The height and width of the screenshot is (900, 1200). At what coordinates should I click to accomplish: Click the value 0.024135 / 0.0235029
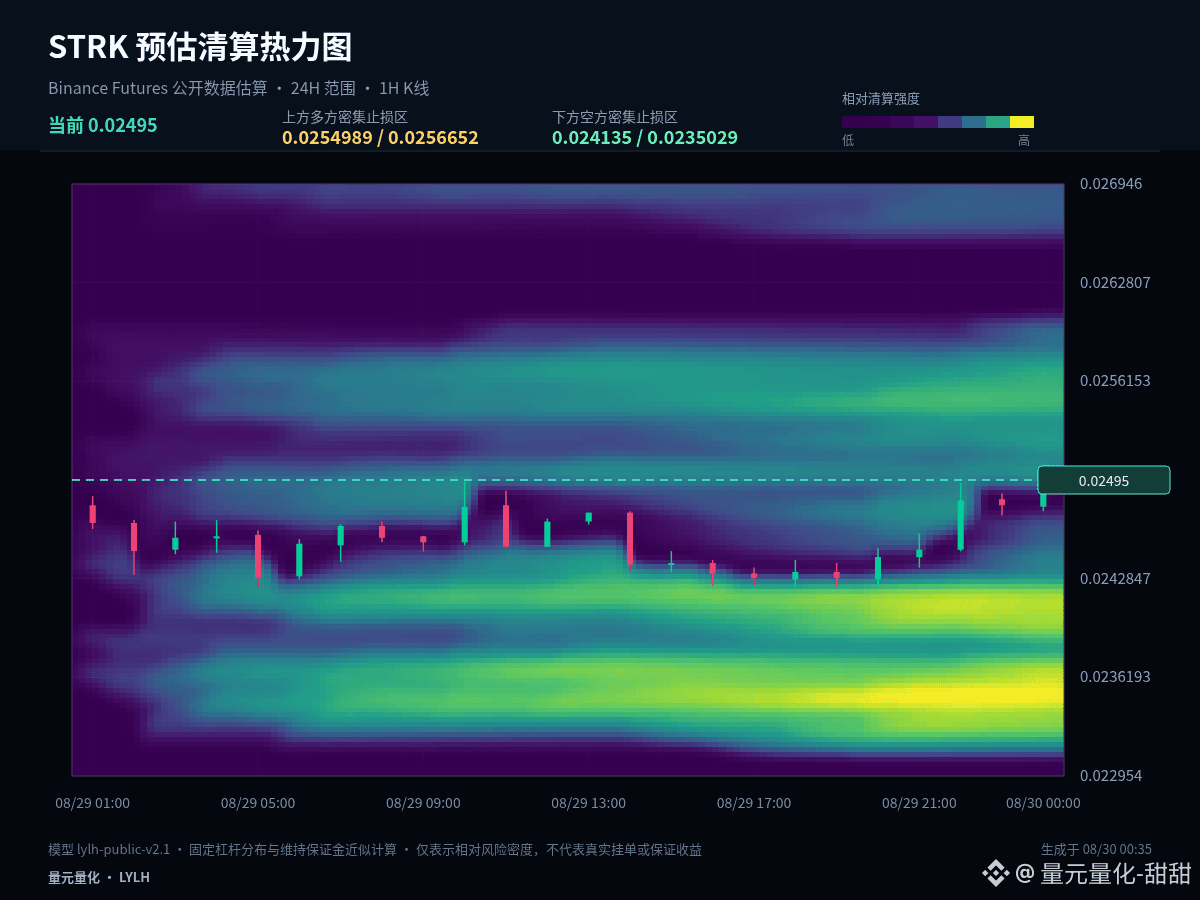645,138
